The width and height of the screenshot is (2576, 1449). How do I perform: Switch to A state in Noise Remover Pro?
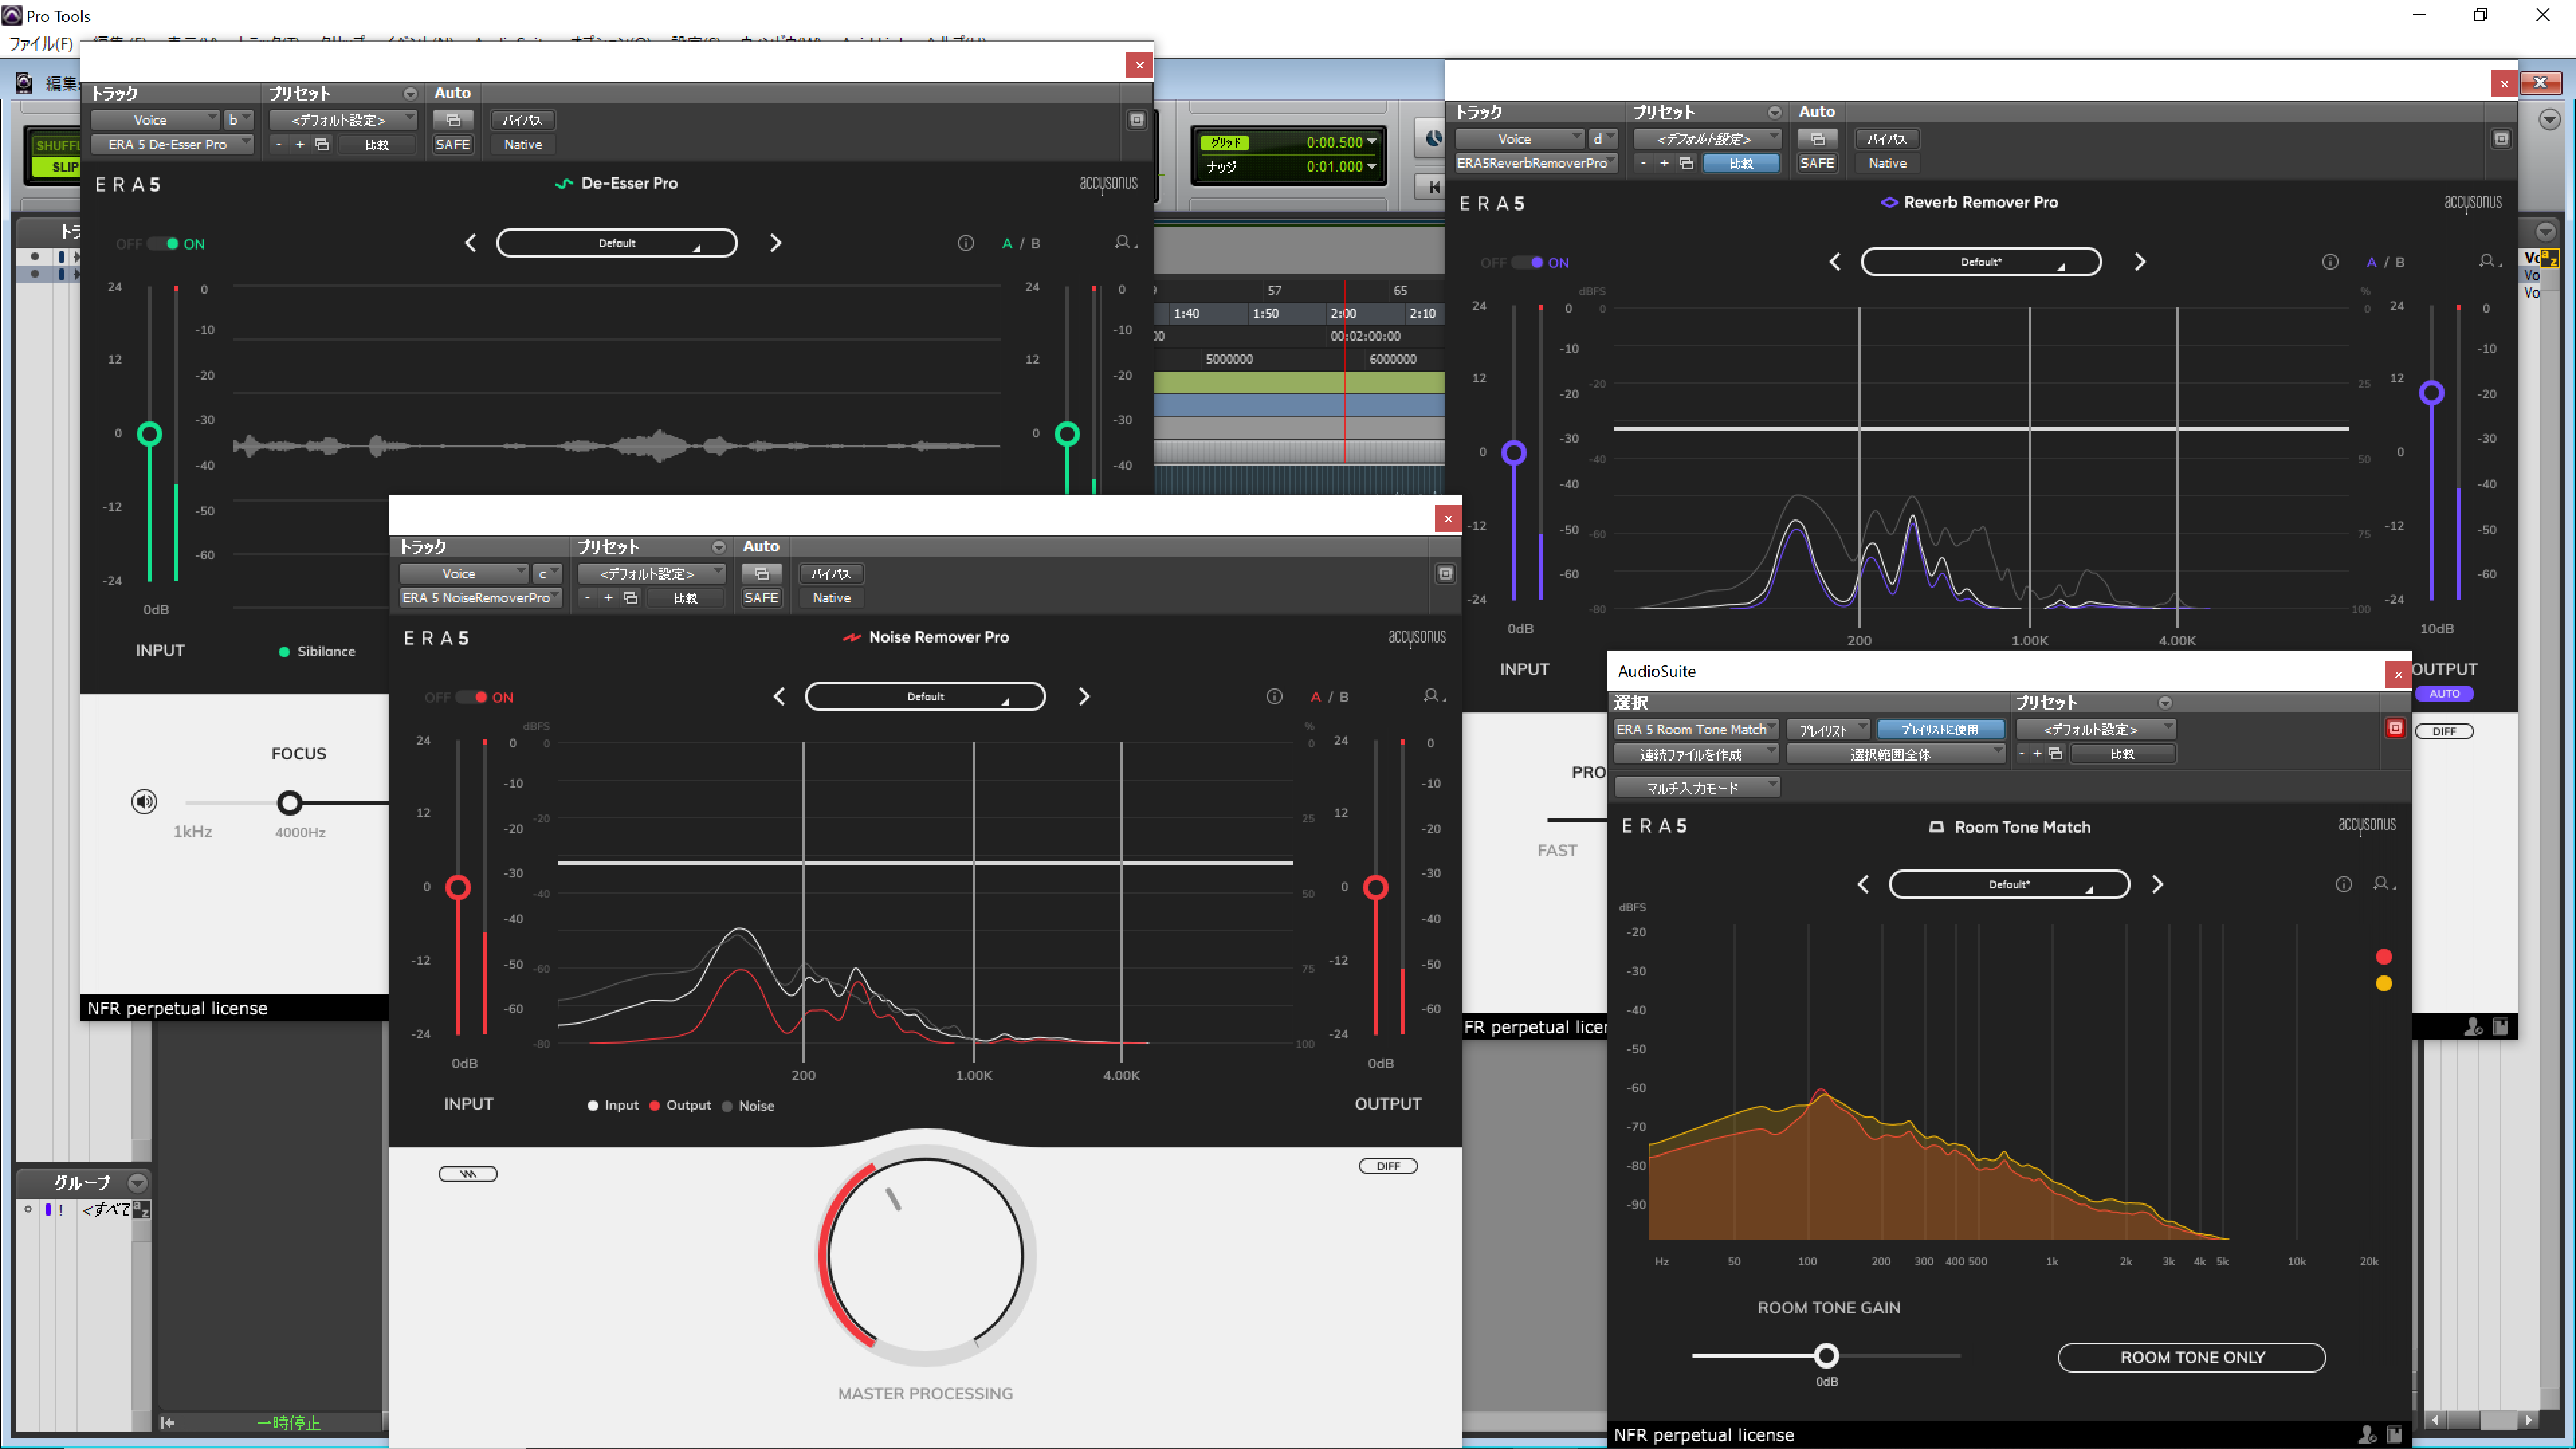tap(1316, 697)
